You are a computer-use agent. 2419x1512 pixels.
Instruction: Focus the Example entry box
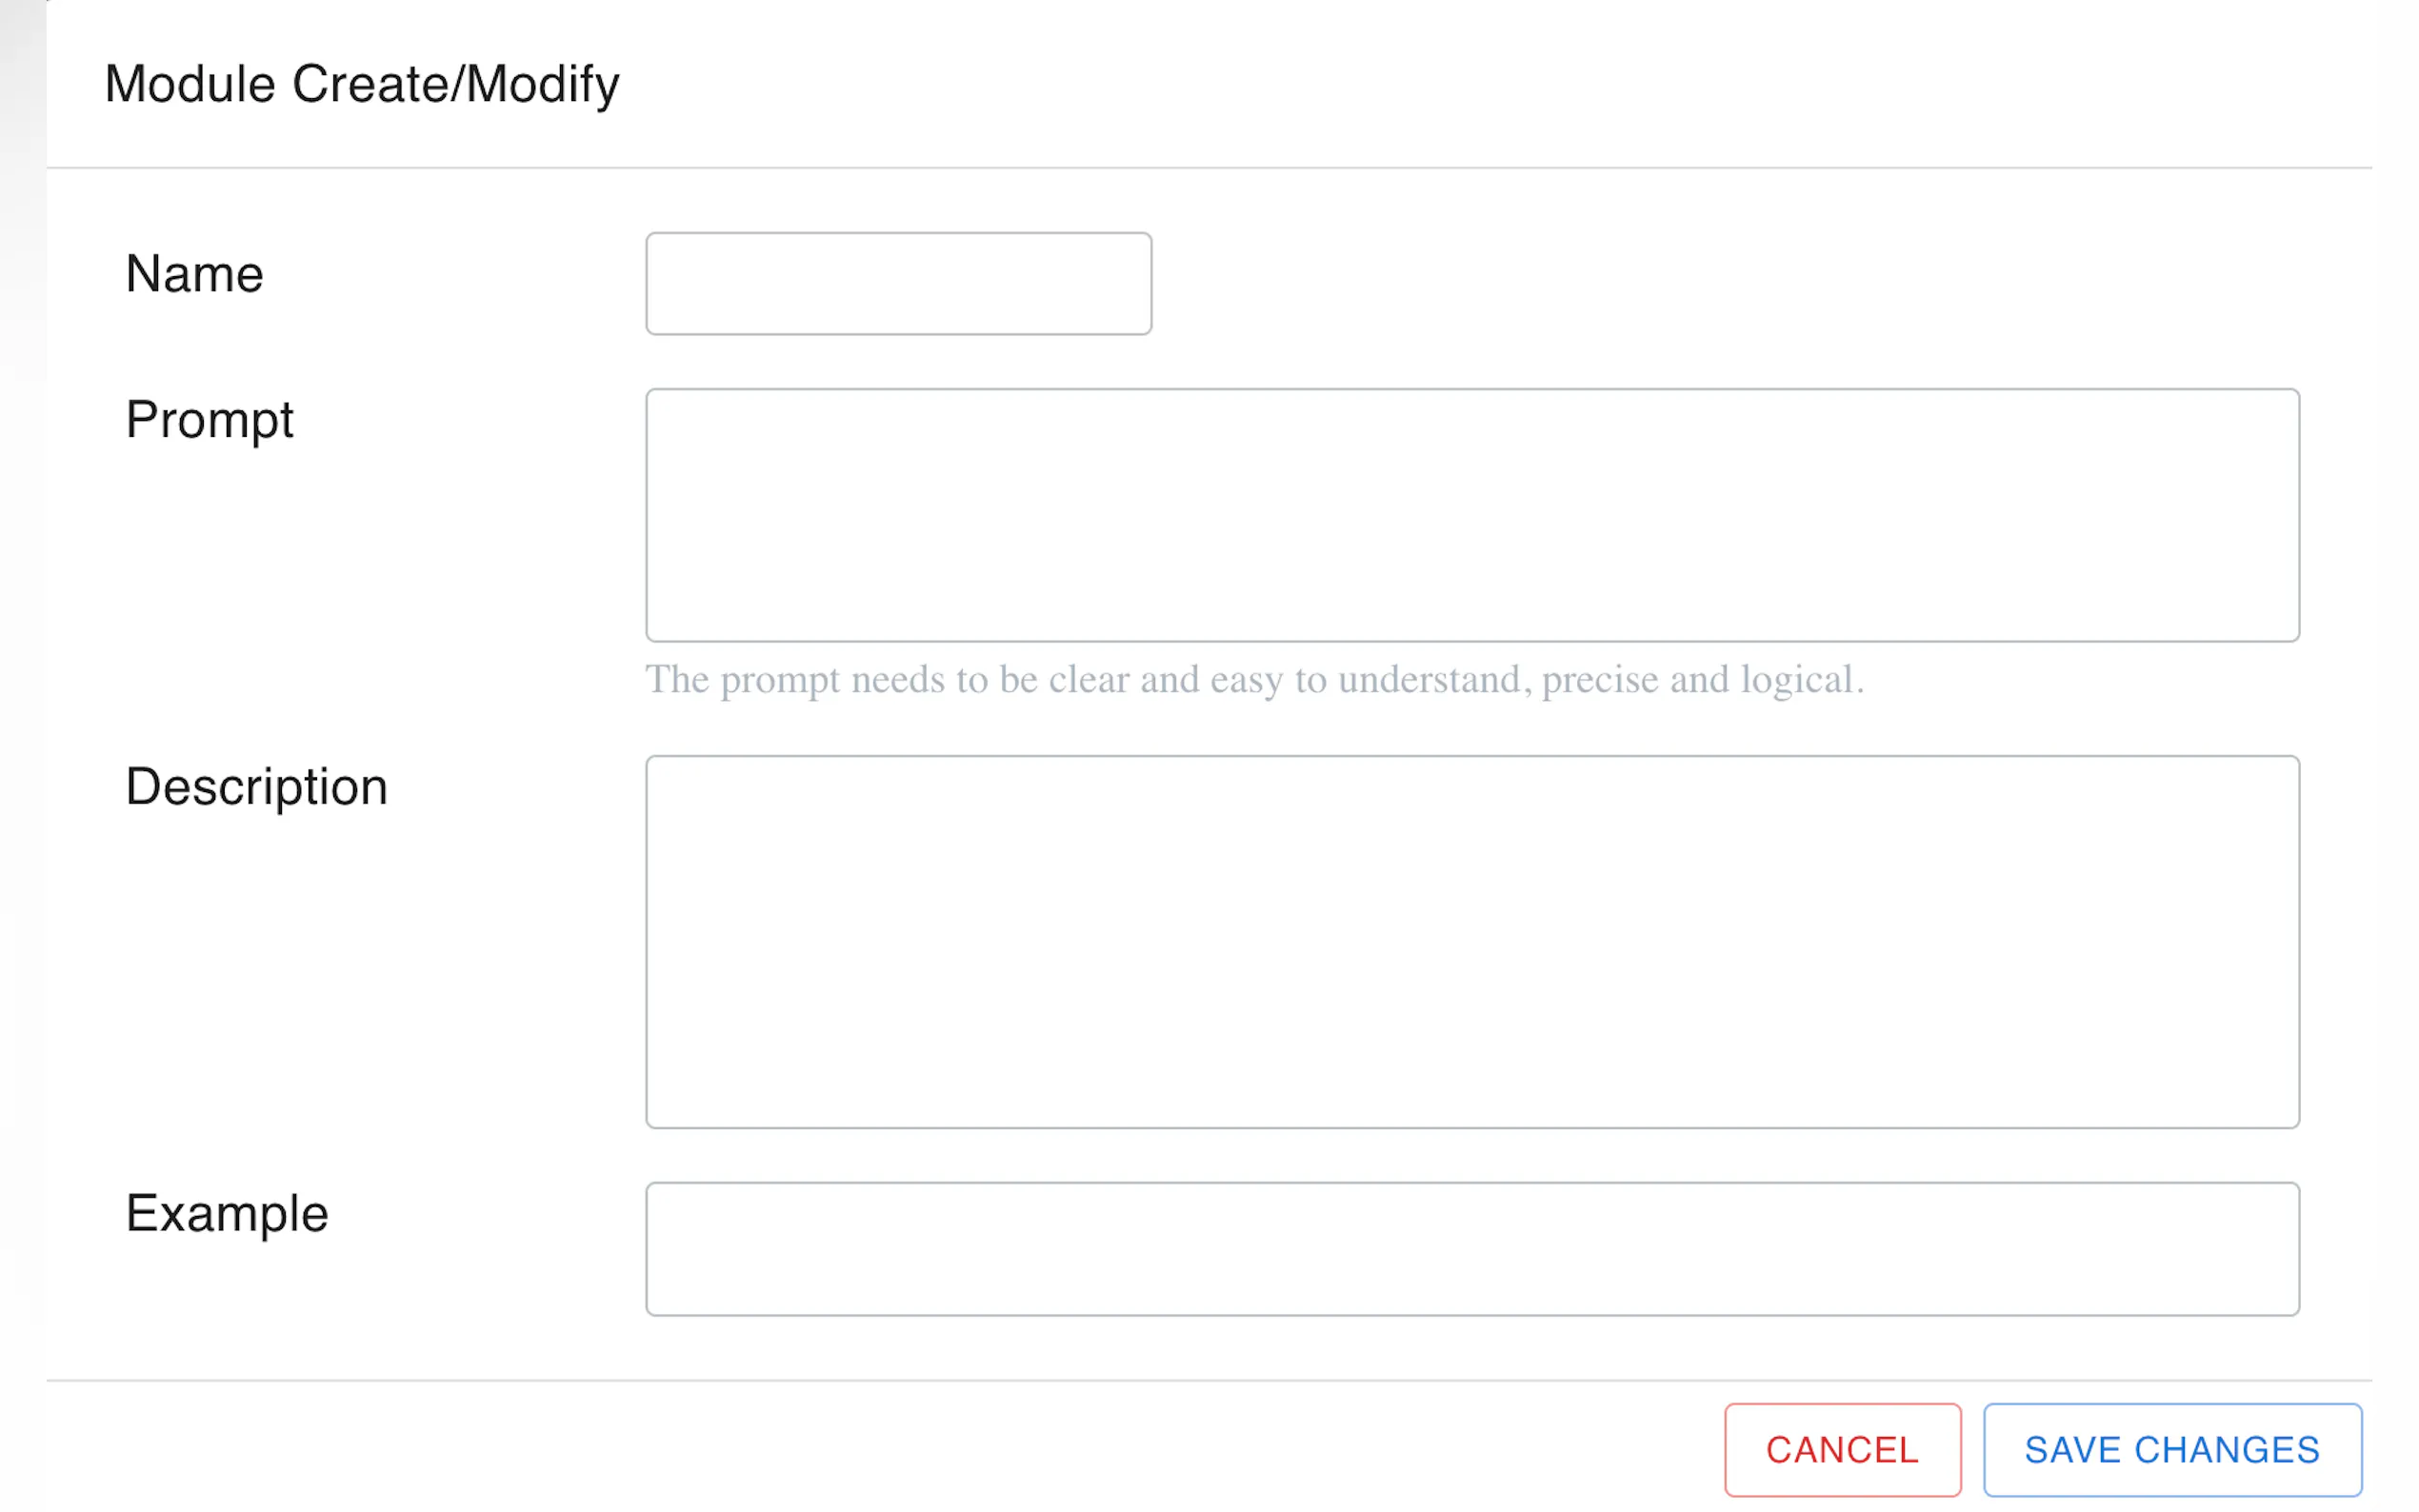coord(1472,1248)
